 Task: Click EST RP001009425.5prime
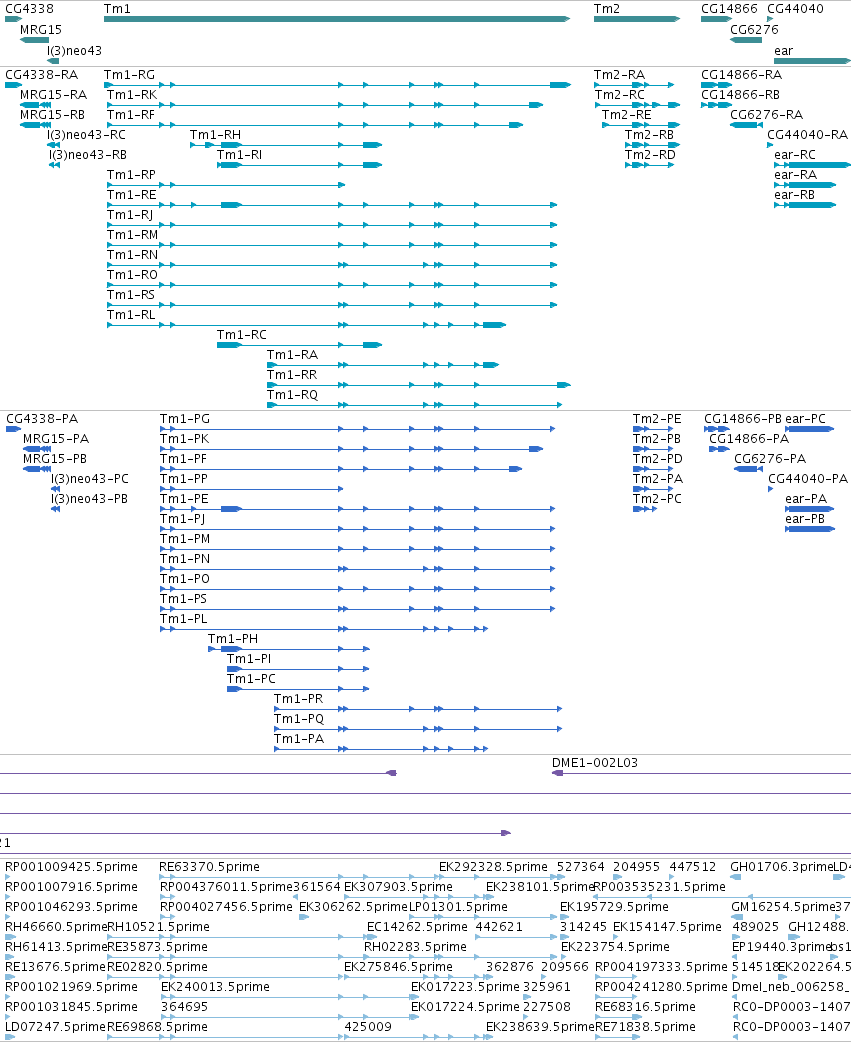point(71,867)
